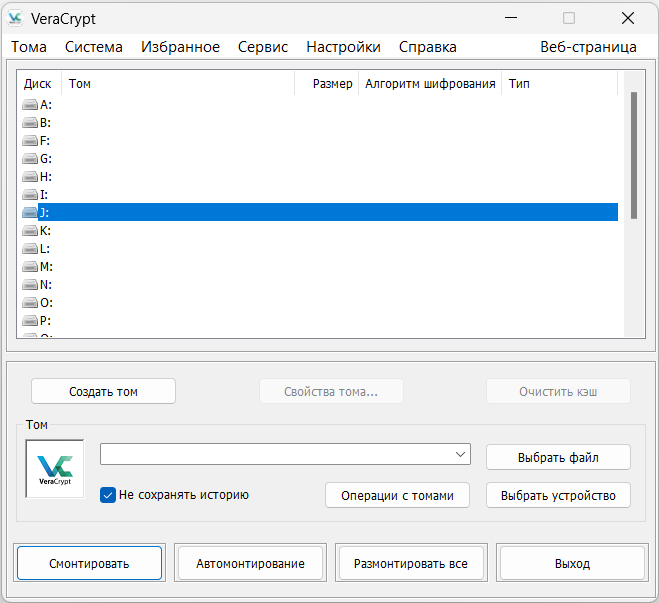Open the Справка menu
Viewport: 659px width, 603px height.
click(427, 47)
